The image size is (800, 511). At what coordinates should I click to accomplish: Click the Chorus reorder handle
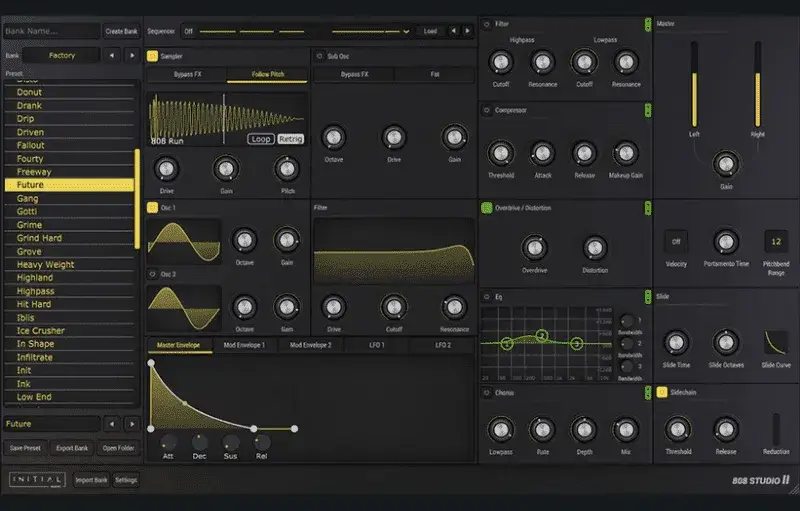pyautogui.click(x=648, y=393)
